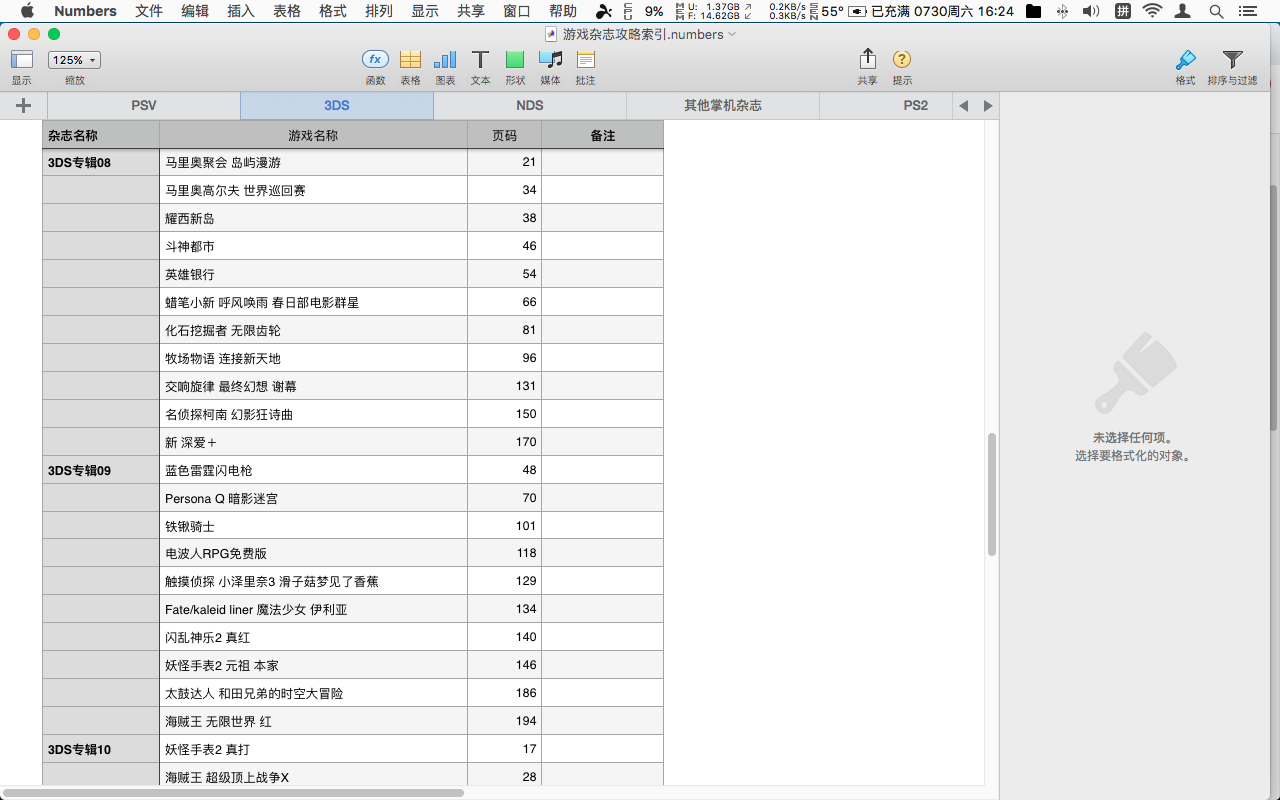
Task: Switch to the NDS sheet tab
Action: pos(530,105)
